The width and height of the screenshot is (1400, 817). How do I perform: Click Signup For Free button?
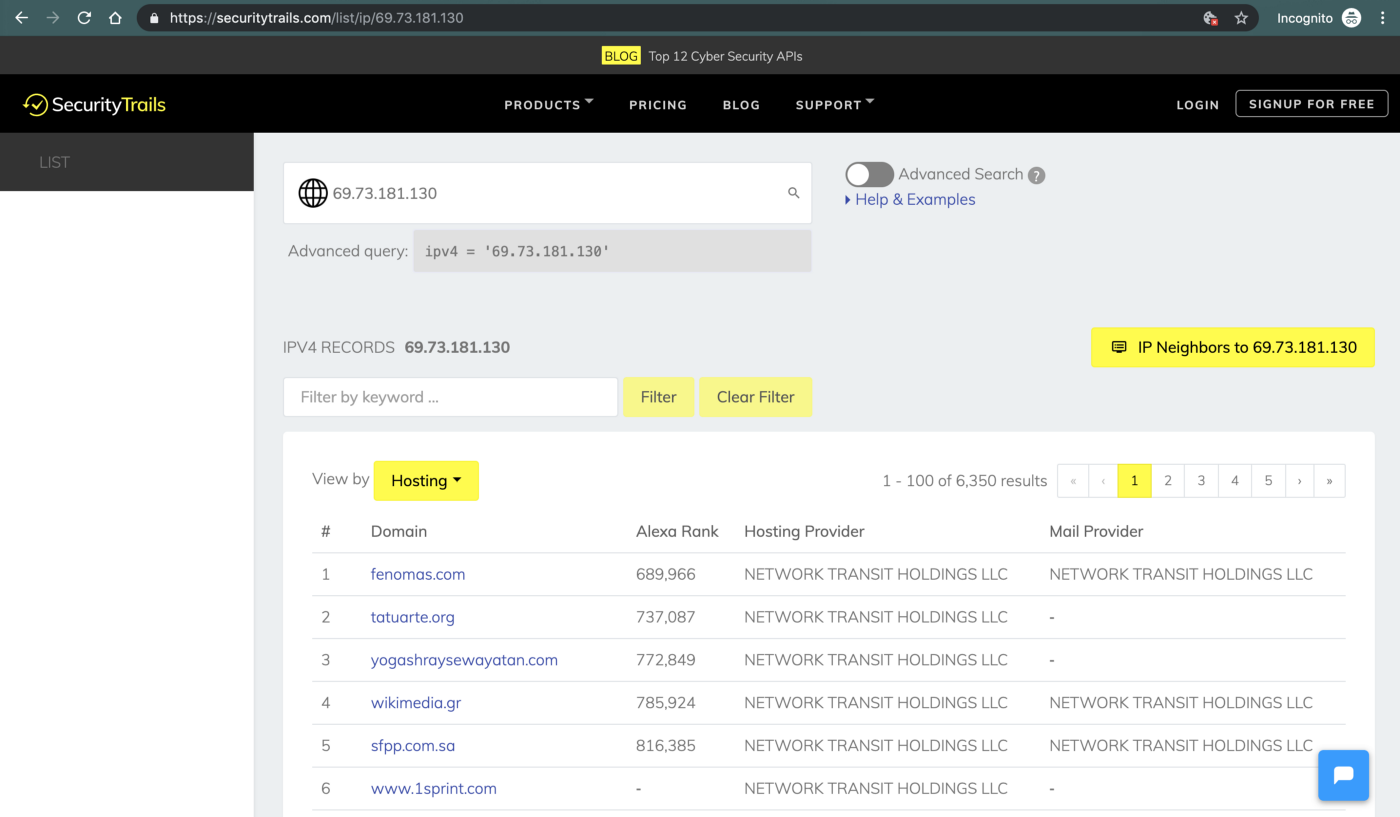tap(1311, 104)
